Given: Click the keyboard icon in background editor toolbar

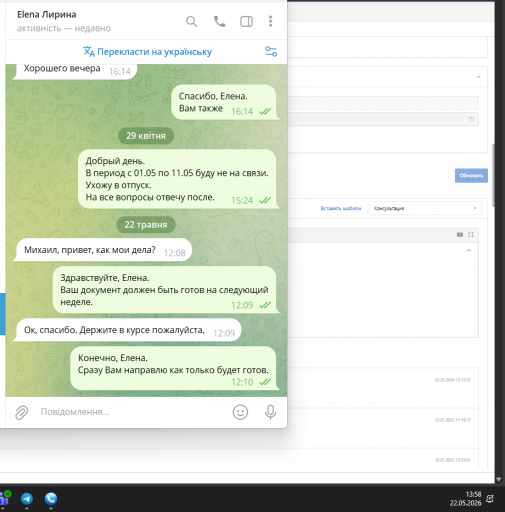Looking at the screenshot, I should [x=460, y=235].
